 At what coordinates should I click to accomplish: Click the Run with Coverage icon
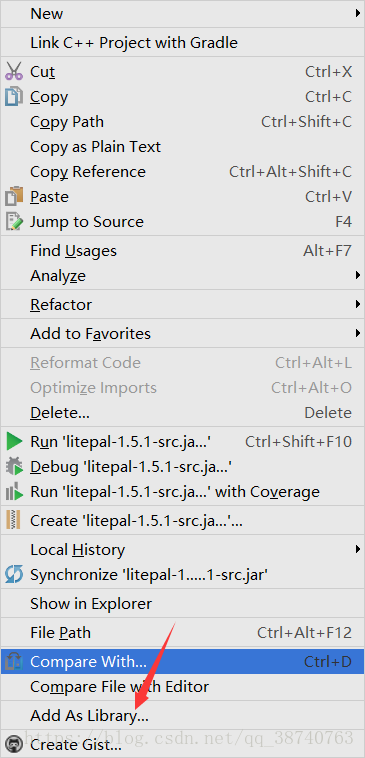click(x=14, y=492)
